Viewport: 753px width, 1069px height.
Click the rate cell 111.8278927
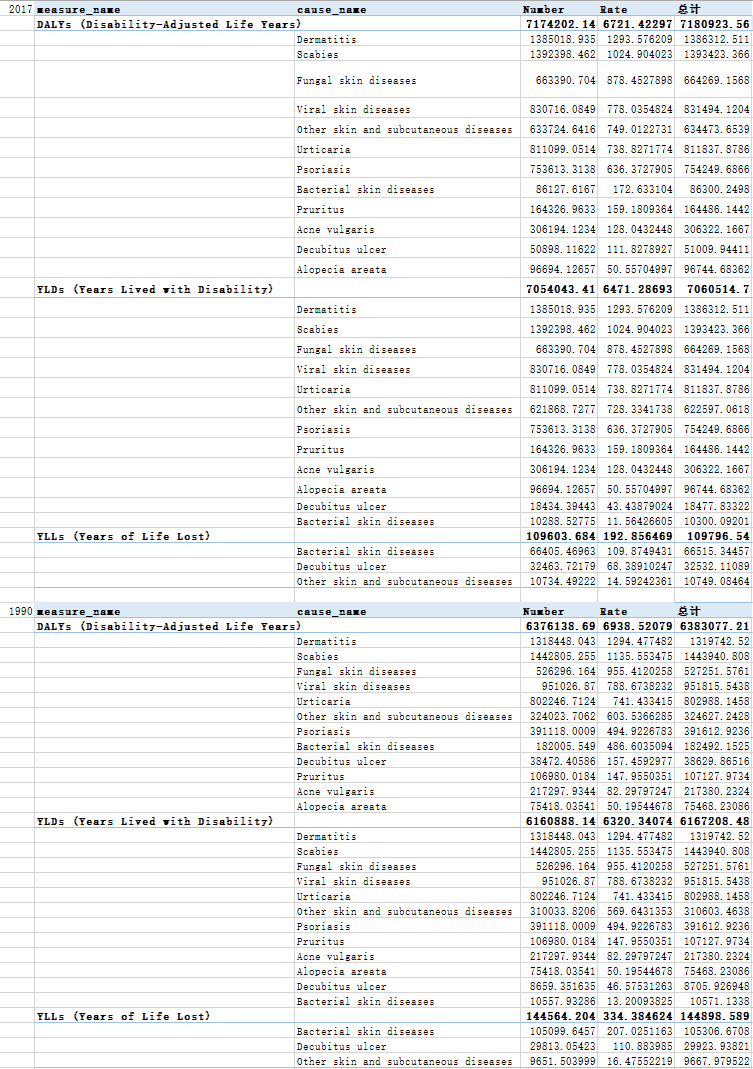[639, 250]
